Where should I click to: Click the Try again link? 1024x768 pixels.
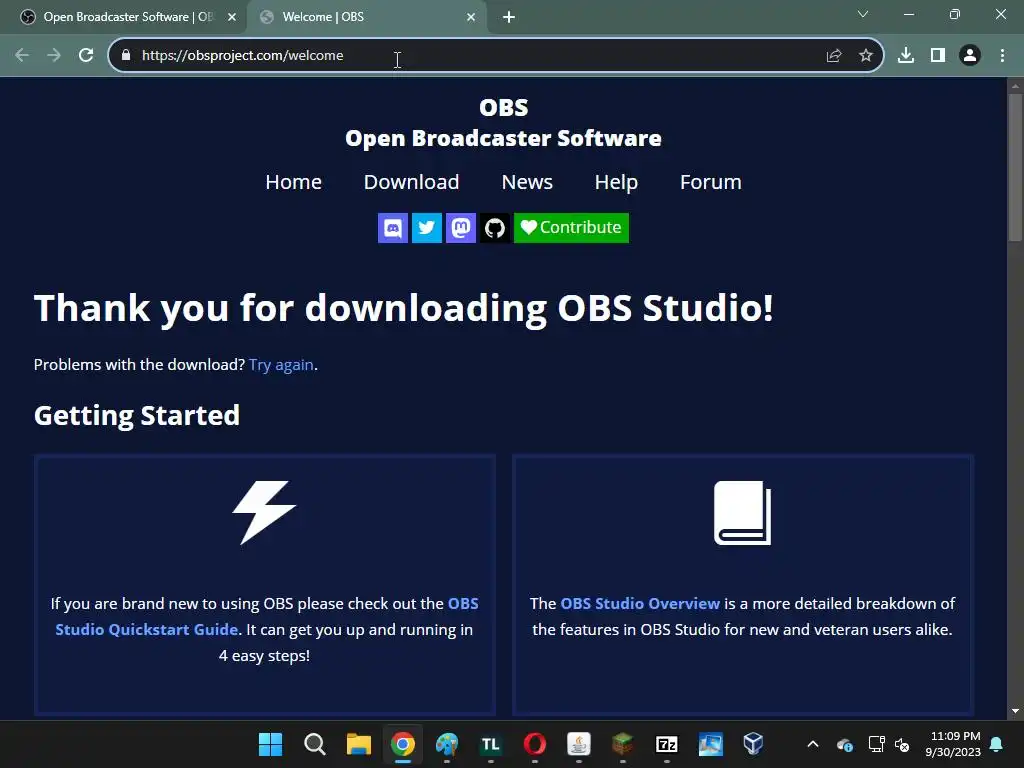281,364
